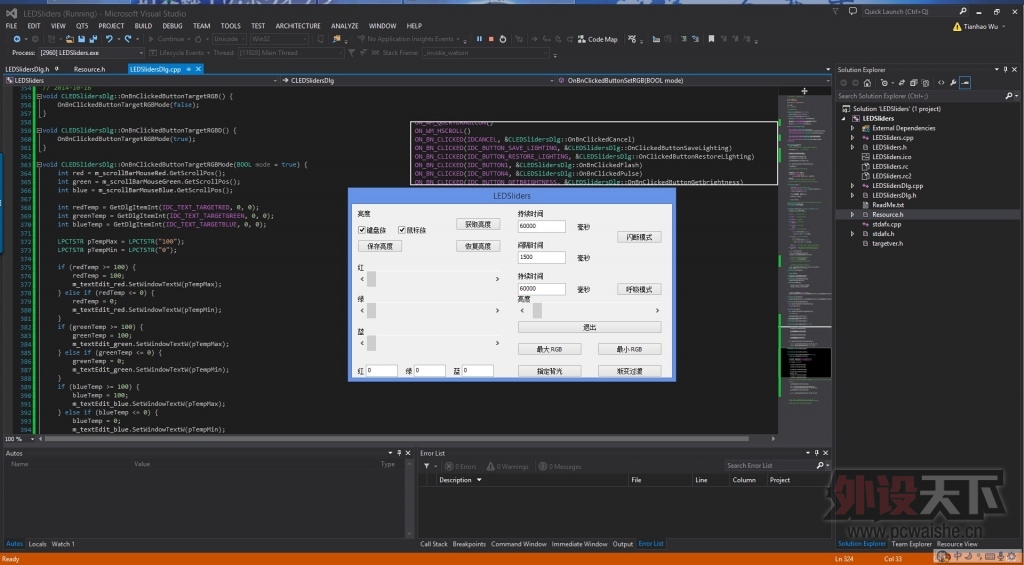The image size is (1024, 565).
Task: Click Preview Selected Items icon in Solution Explorer
Action: [965, 83]
